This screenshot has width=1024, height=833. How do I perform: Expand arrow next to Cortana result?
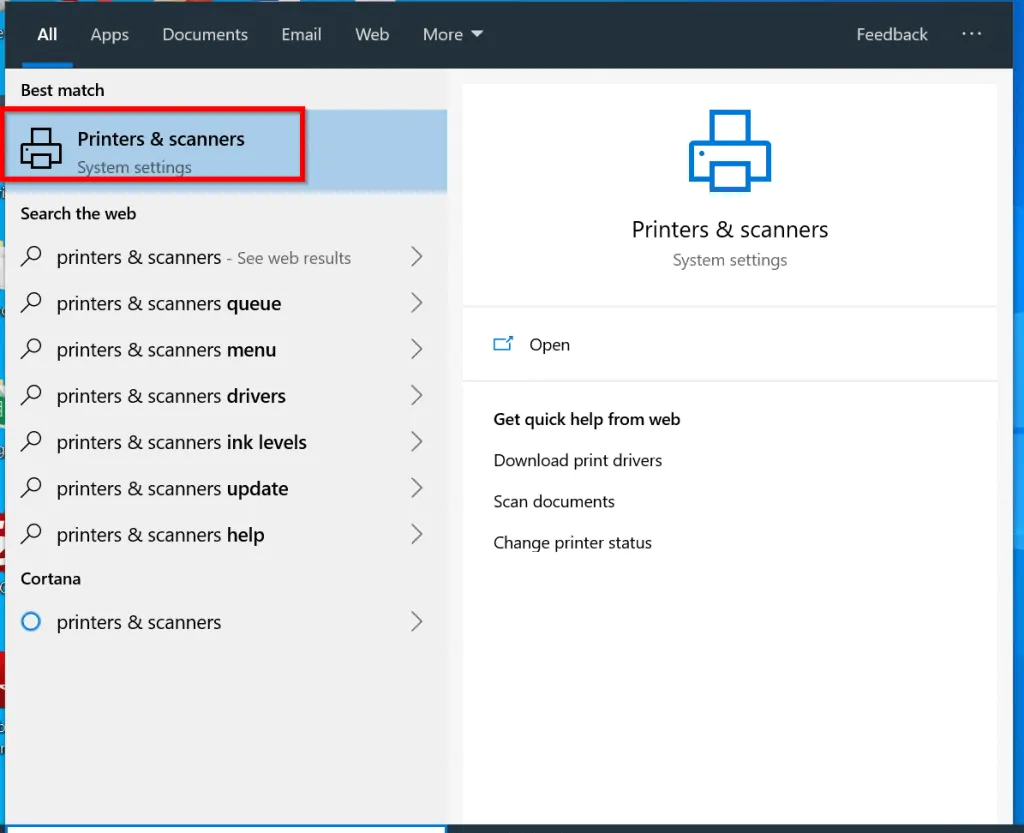[417, 622]
